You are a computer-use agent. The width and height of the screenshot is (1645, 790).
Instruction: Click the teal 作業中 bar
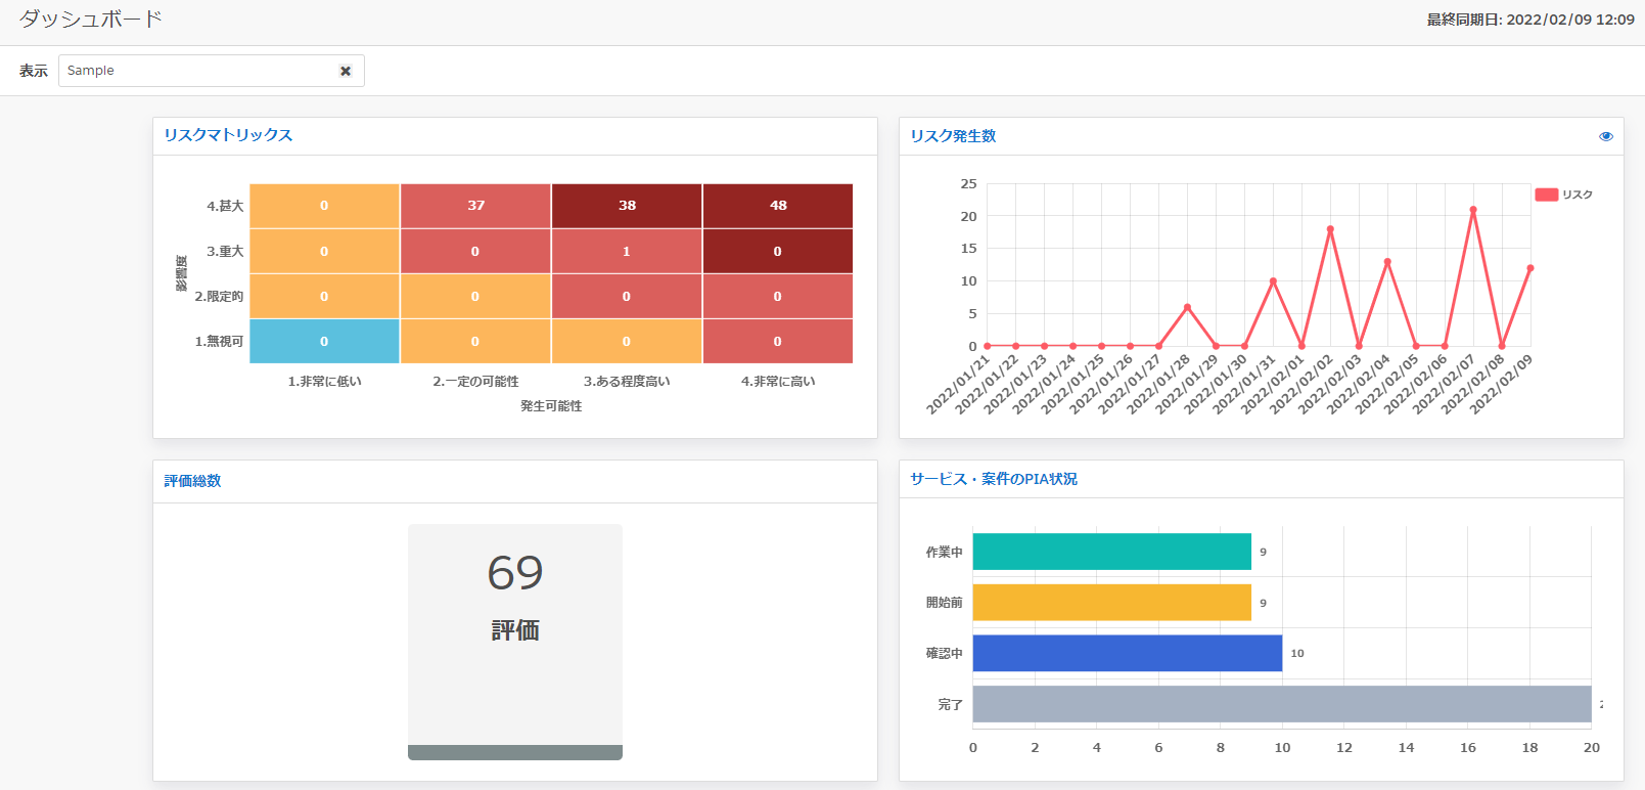click(1111, 552)
